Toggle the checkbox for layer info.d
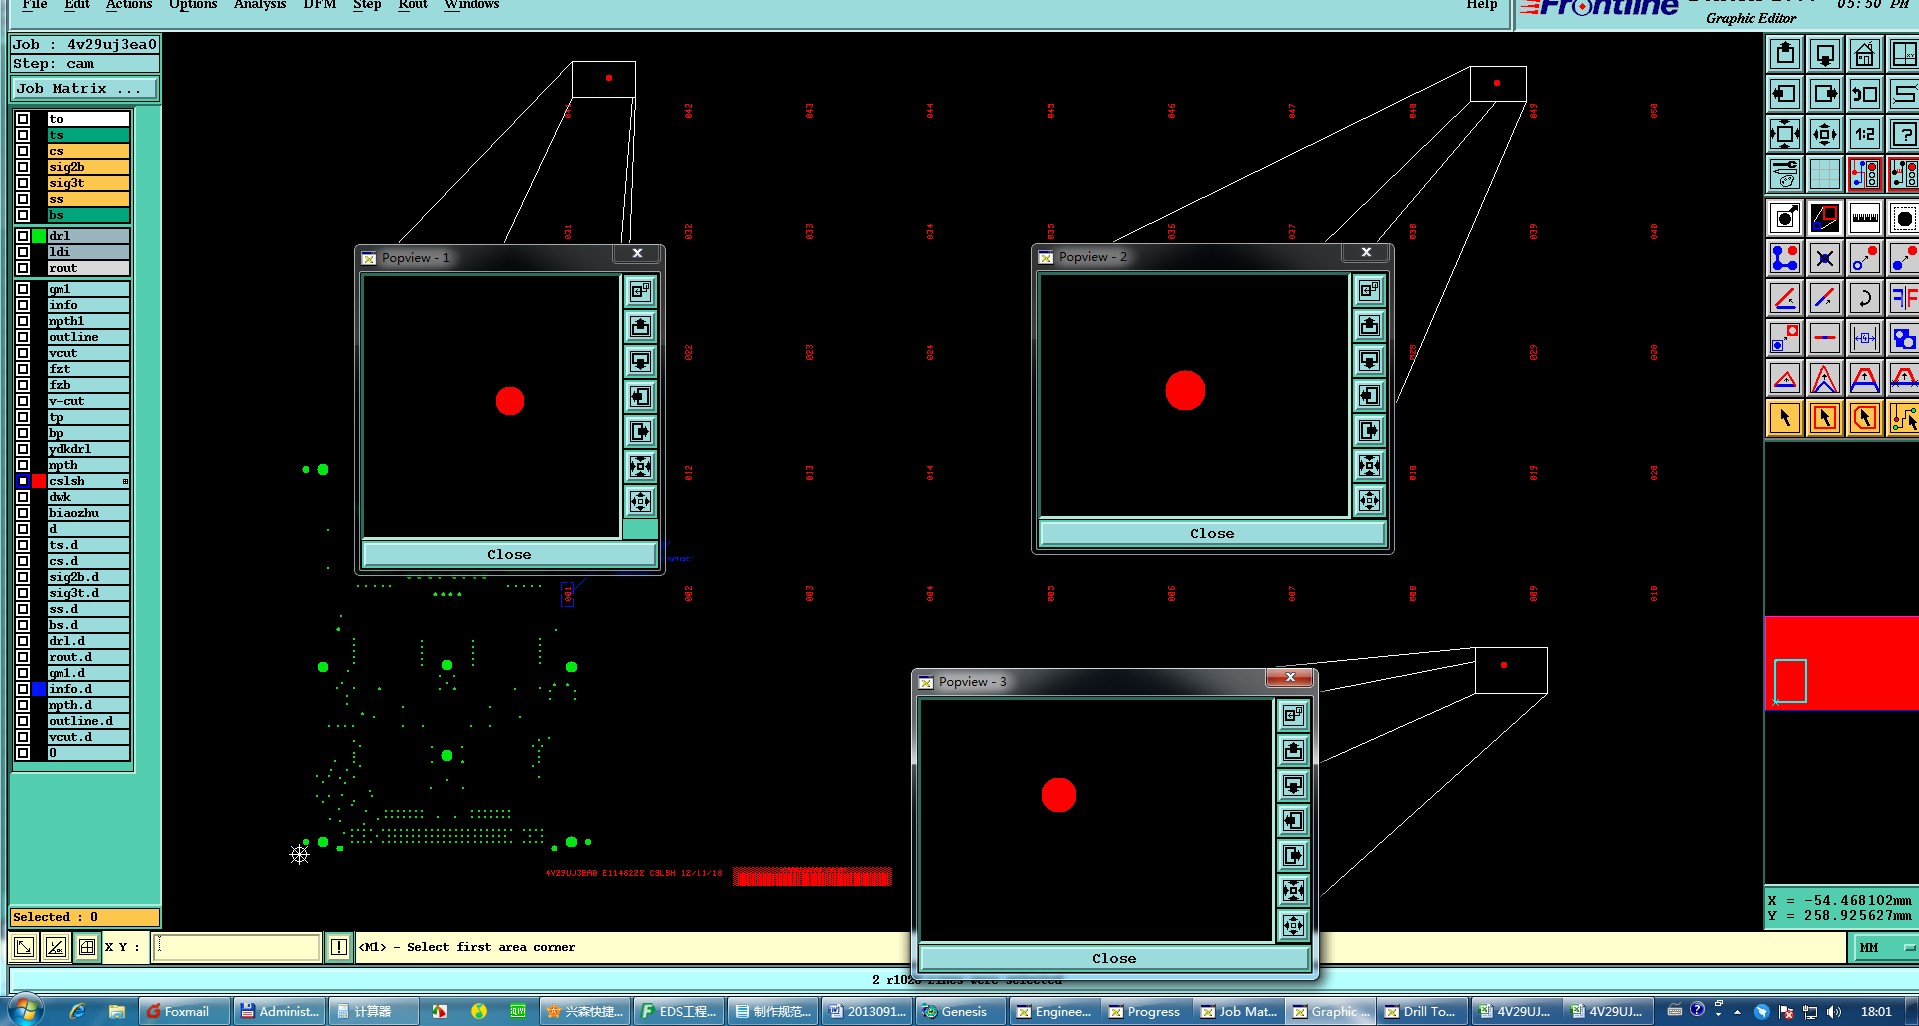This screenshot has width=1919, height=1026. click(x=23, y=689)
